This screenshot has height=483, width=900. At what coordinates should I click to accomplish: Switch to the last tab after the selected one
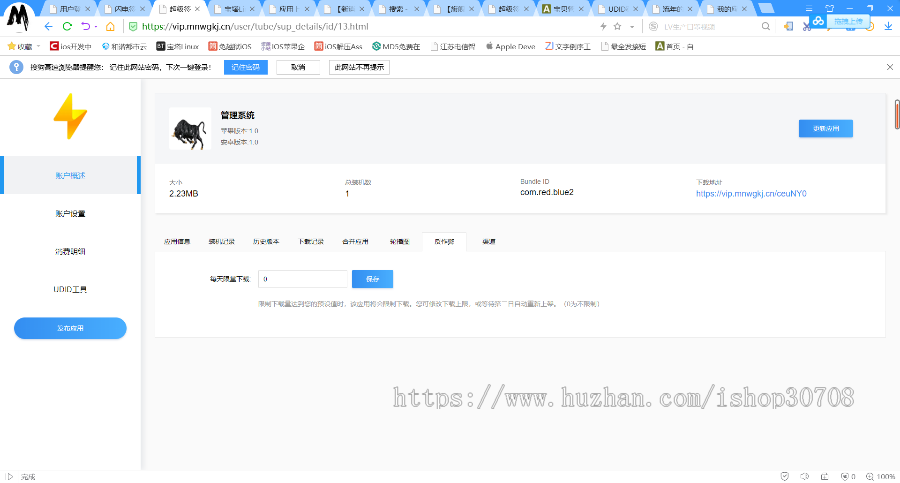point(488,242)
